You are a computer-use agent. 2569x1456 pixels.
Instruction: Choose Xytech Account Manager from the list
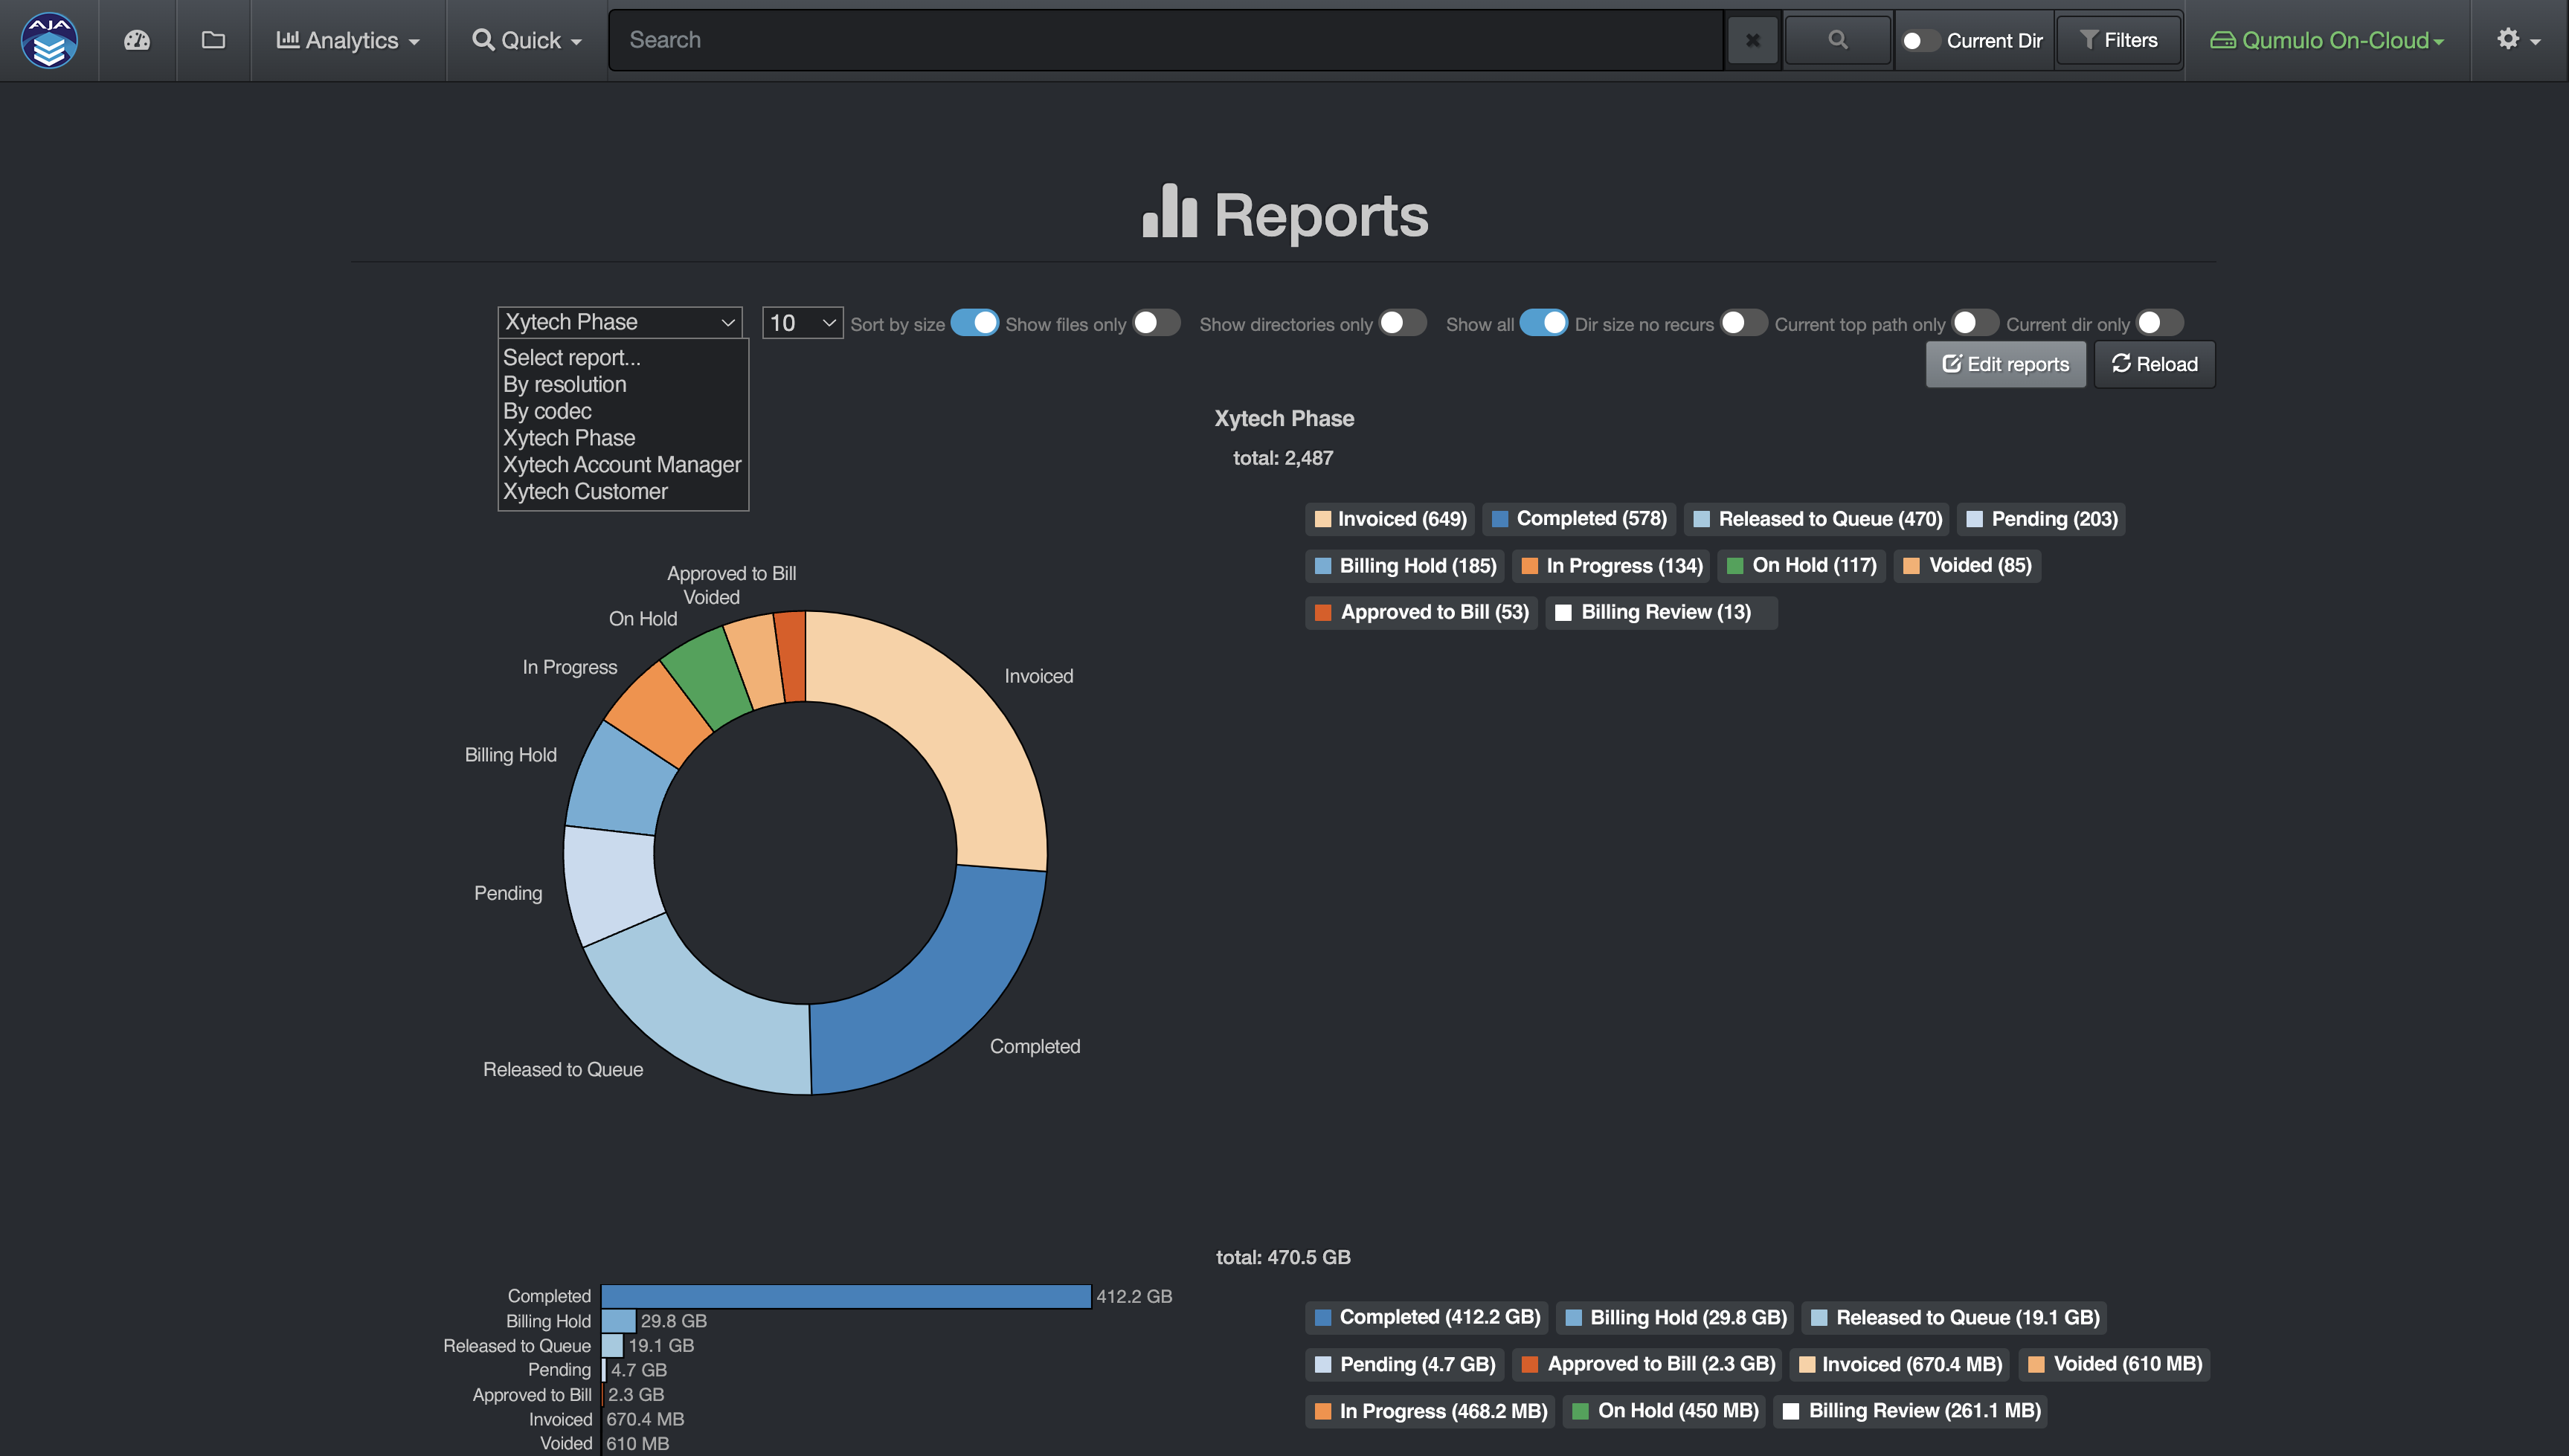(x=621, y=465)
